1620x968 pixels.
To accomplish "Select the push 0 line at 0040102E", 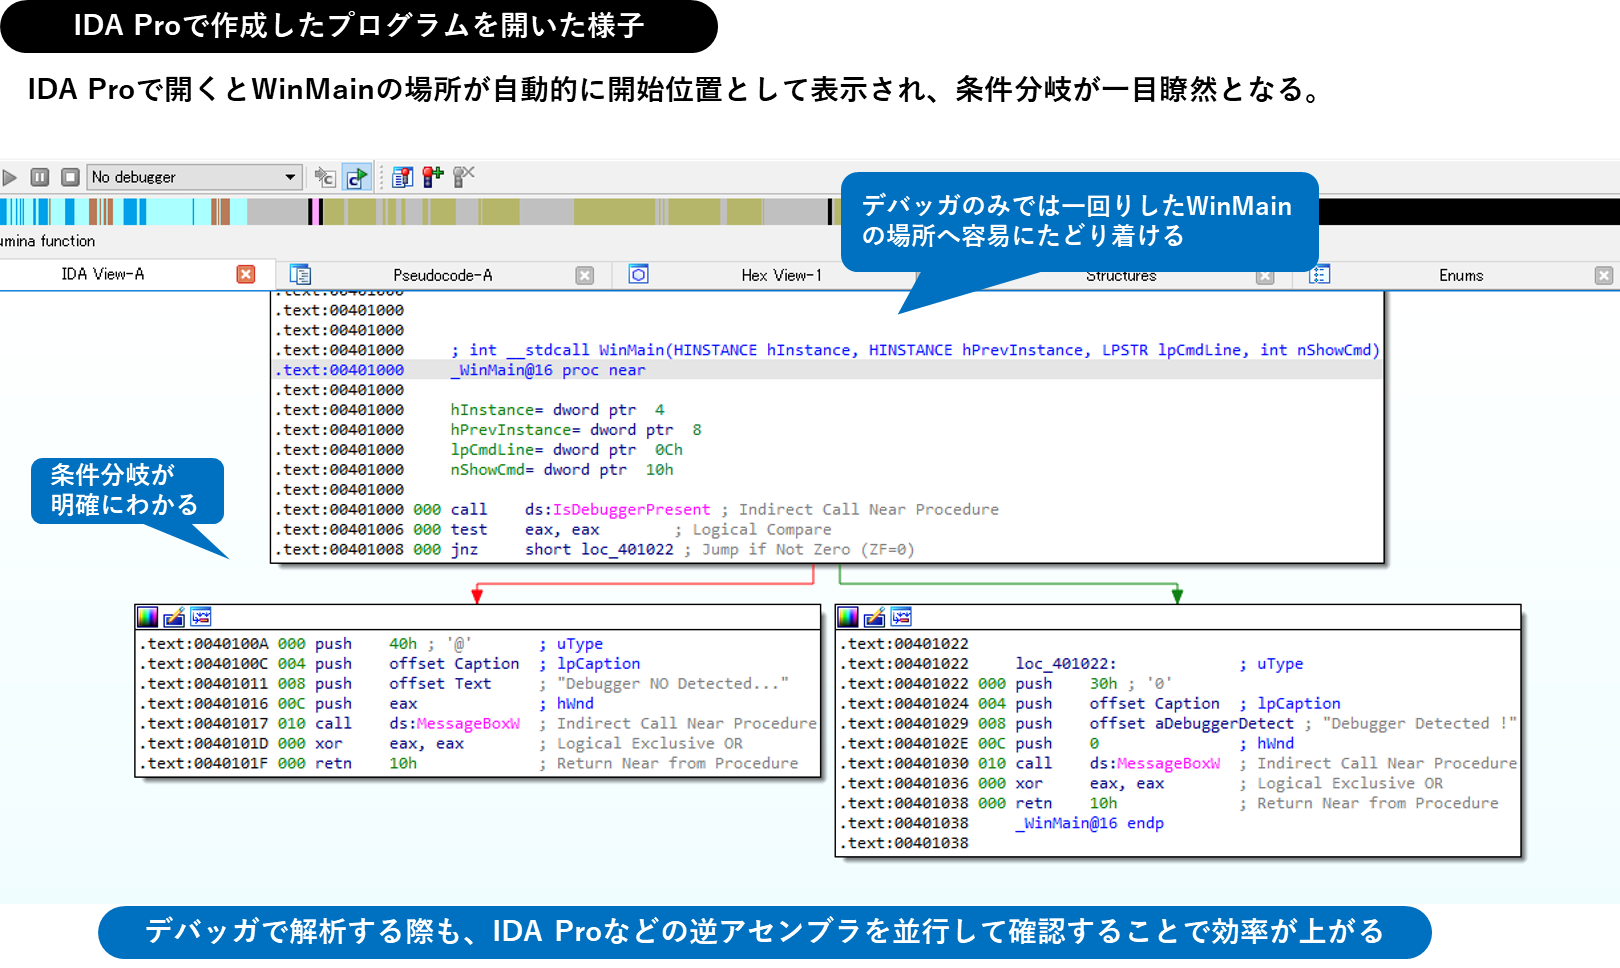I will point(1057,744).
